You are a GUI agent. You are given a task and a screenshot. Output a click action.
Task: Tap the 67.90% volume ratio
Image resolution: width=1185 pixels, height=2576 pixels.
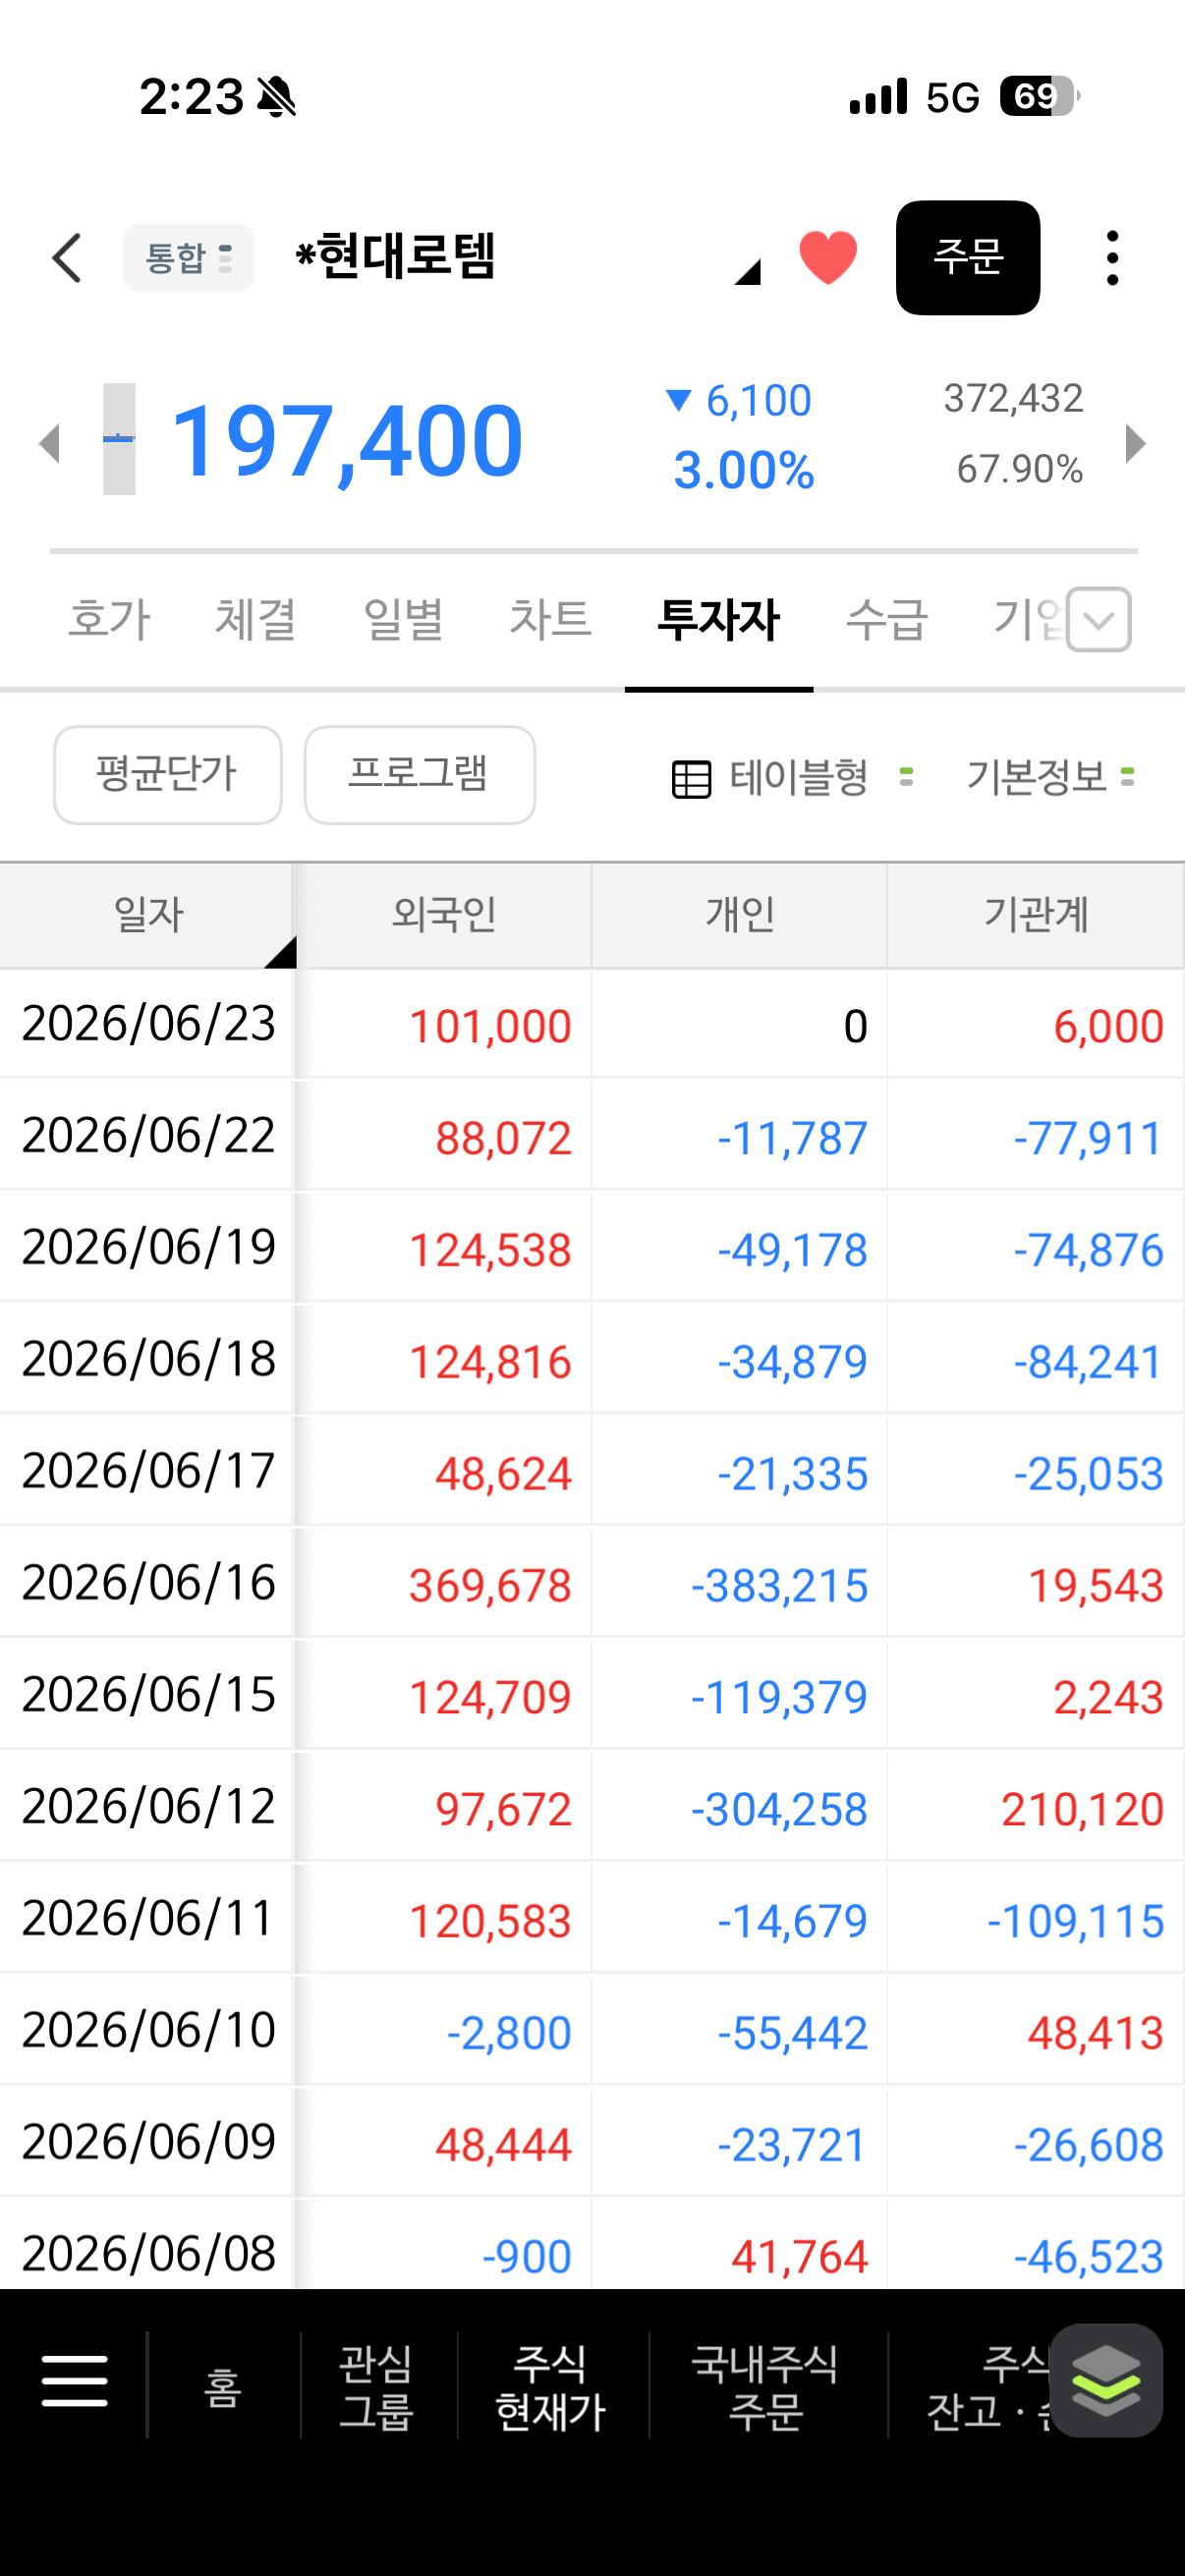(1019, 468)
